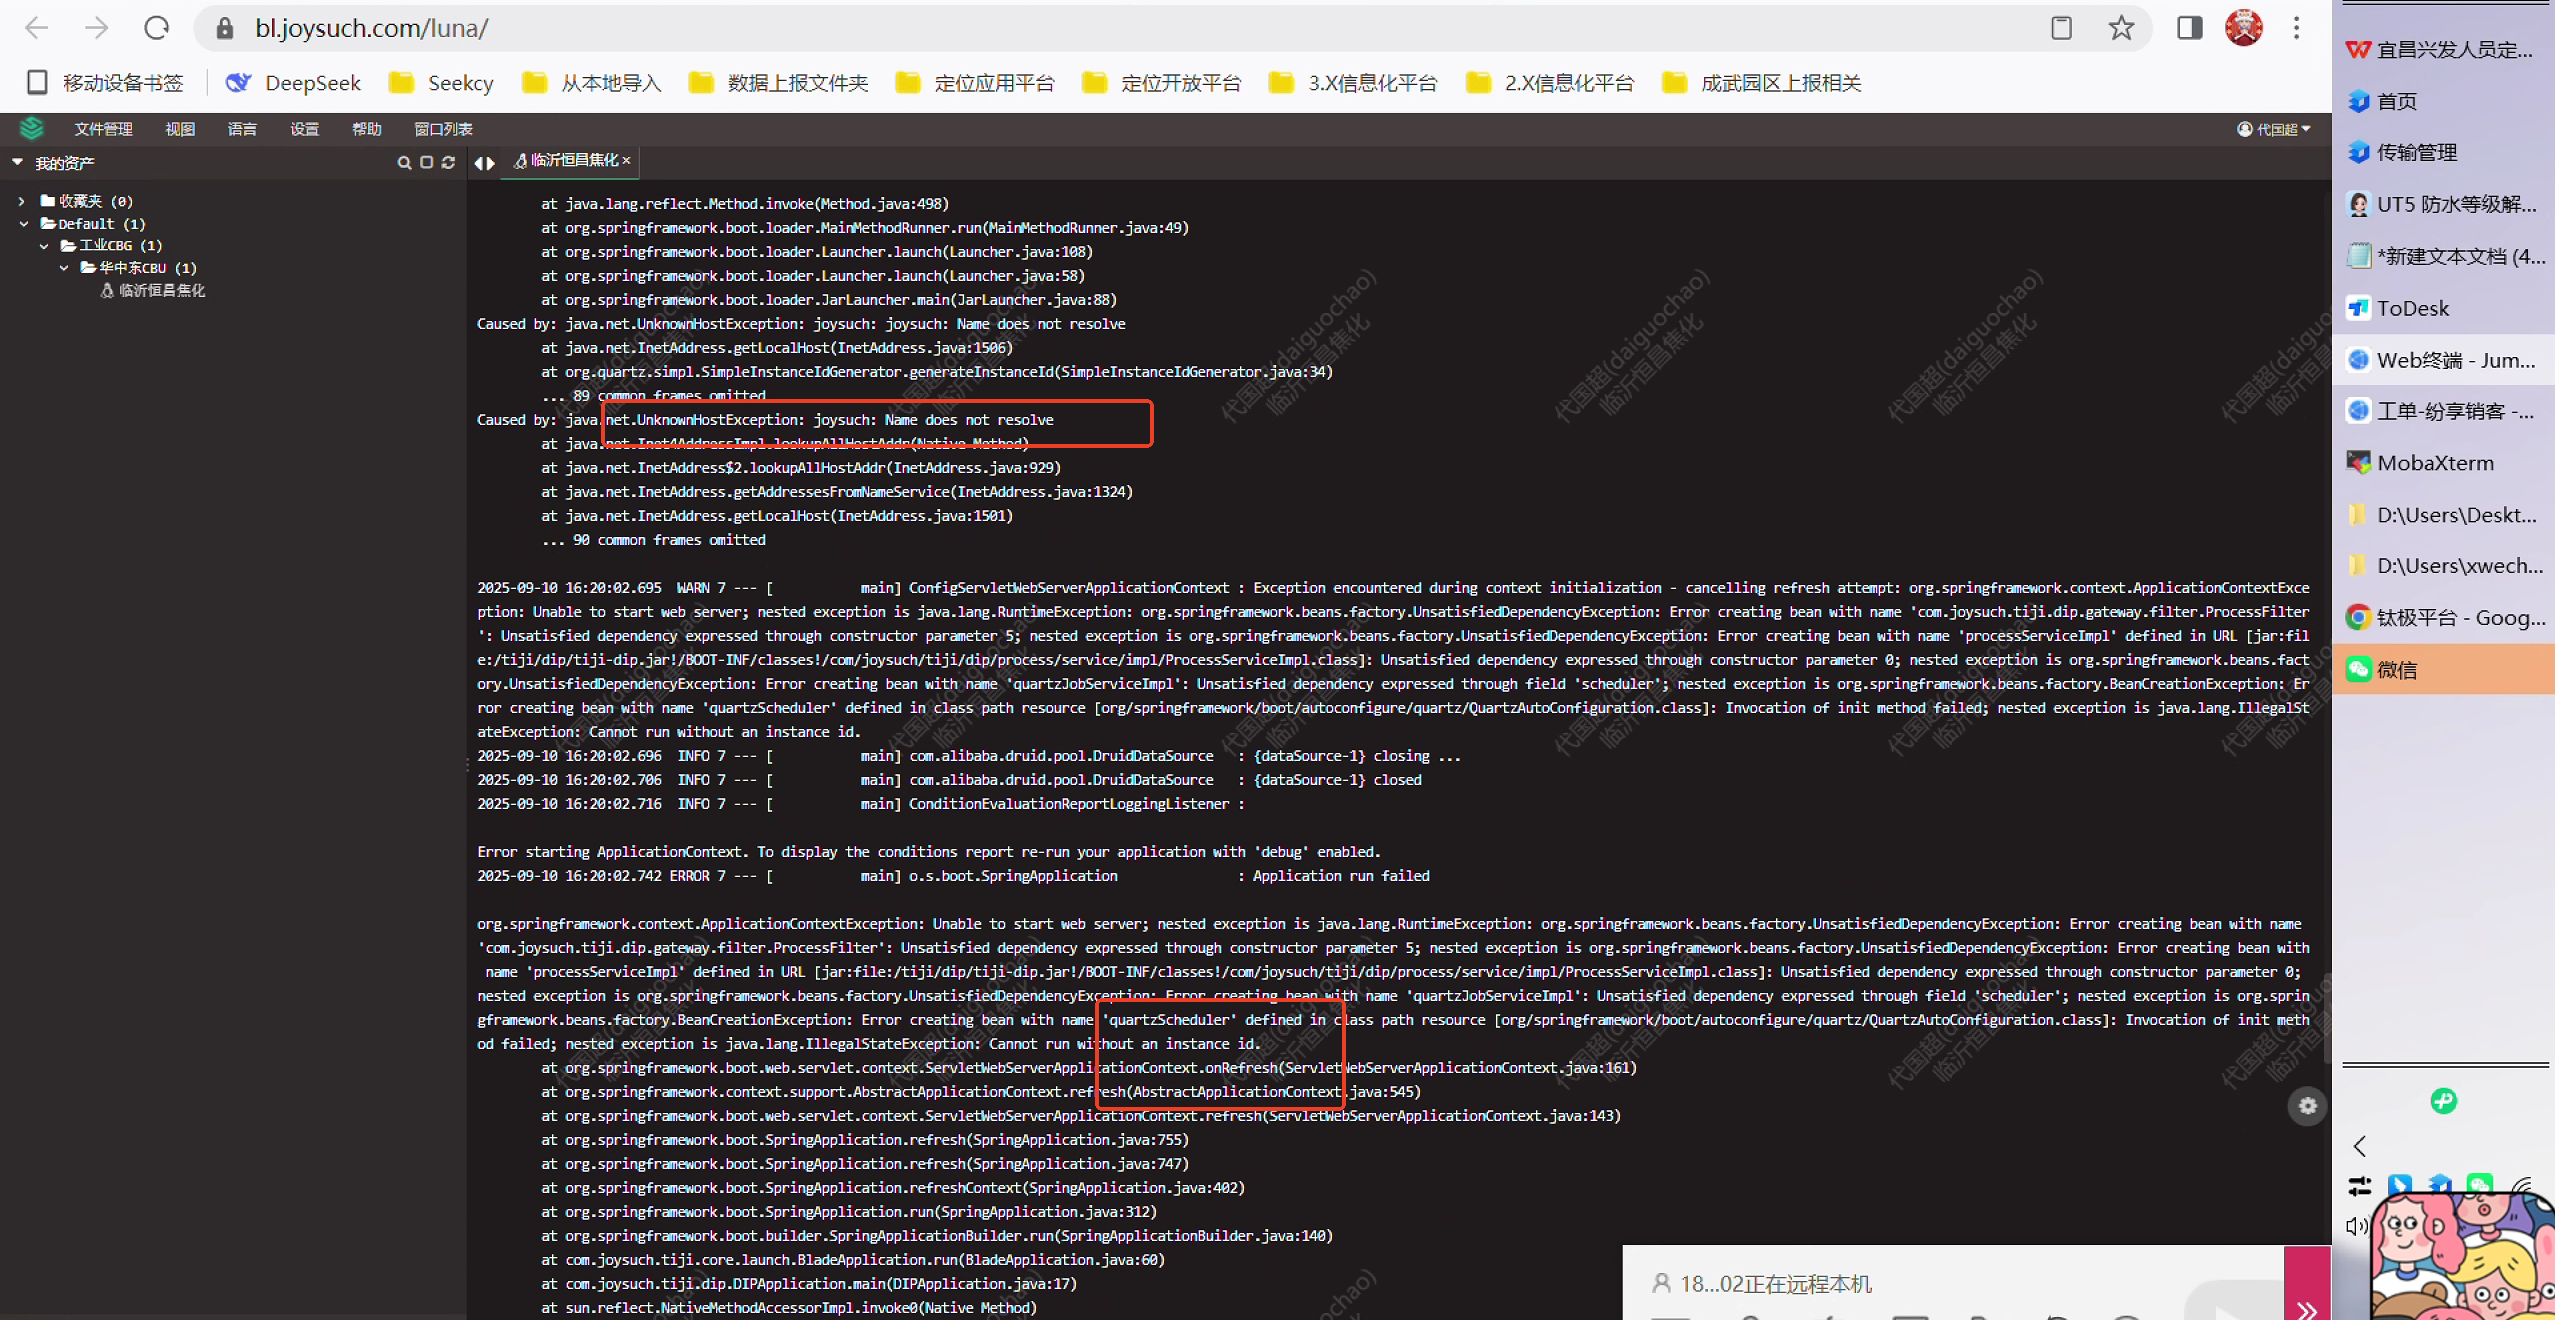2555x1320 pixels.
Task: Reload the bl.joysuch.com page
Action: 157,28
